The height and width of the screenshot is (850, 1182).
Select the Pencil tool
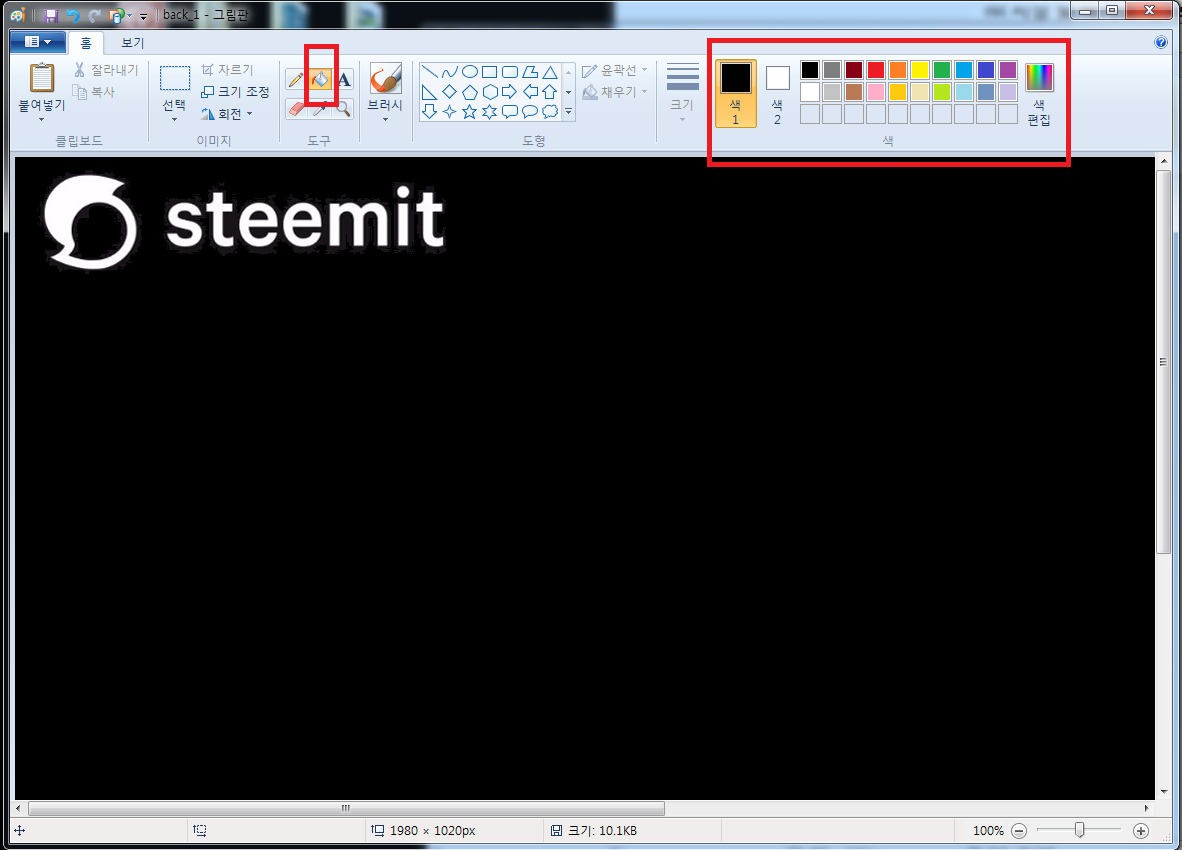click(296, 79)
